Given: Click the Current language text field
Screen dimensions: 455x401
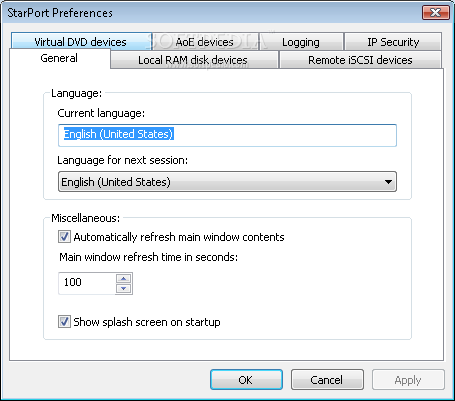Looking at the screenshot, I should pos(227,135).
